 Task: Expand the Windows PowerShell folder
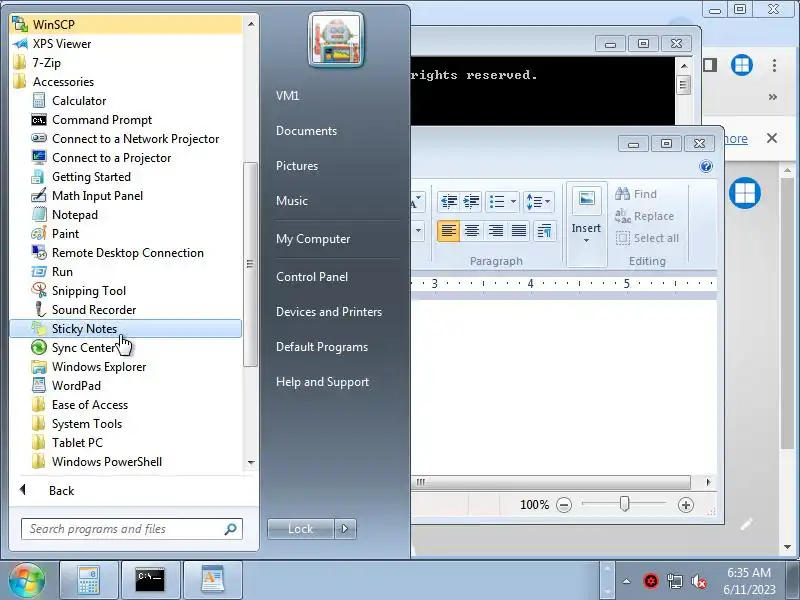(x=126, y=462)
